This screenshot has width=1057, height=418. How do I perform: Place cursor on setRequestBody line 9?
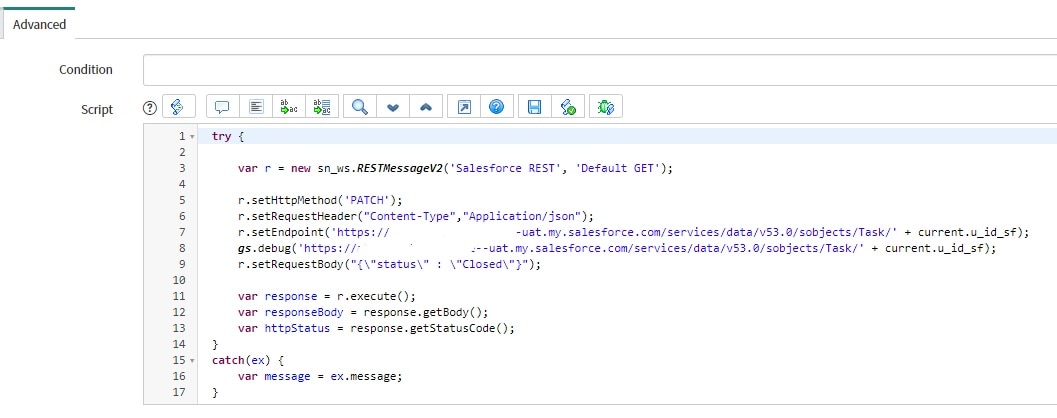click(390, 264)
